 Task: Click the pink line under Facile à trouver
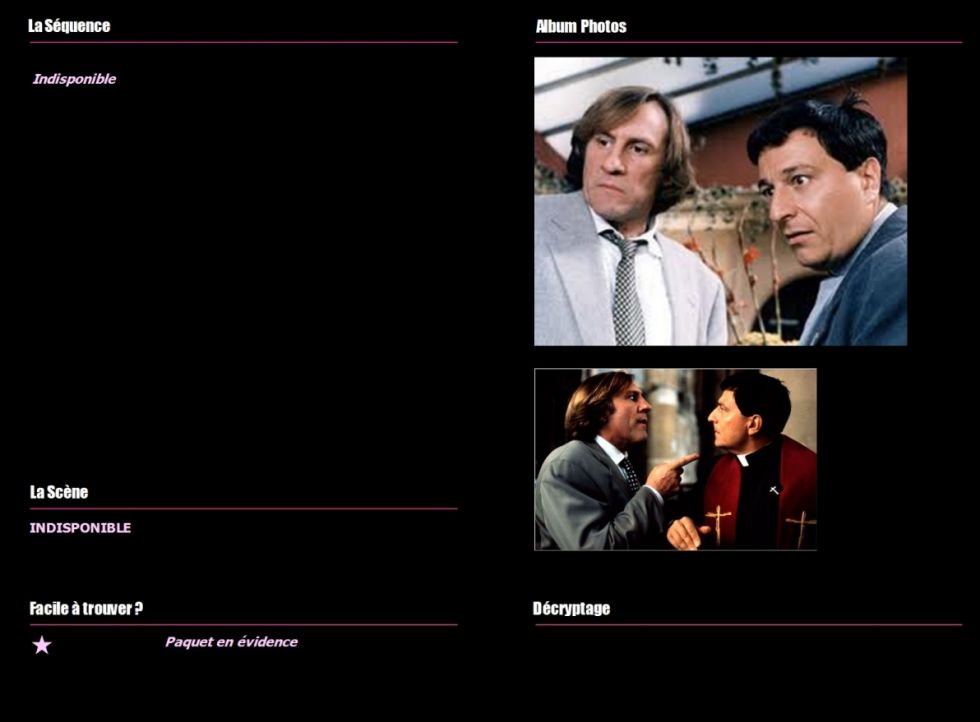point(244,624)
